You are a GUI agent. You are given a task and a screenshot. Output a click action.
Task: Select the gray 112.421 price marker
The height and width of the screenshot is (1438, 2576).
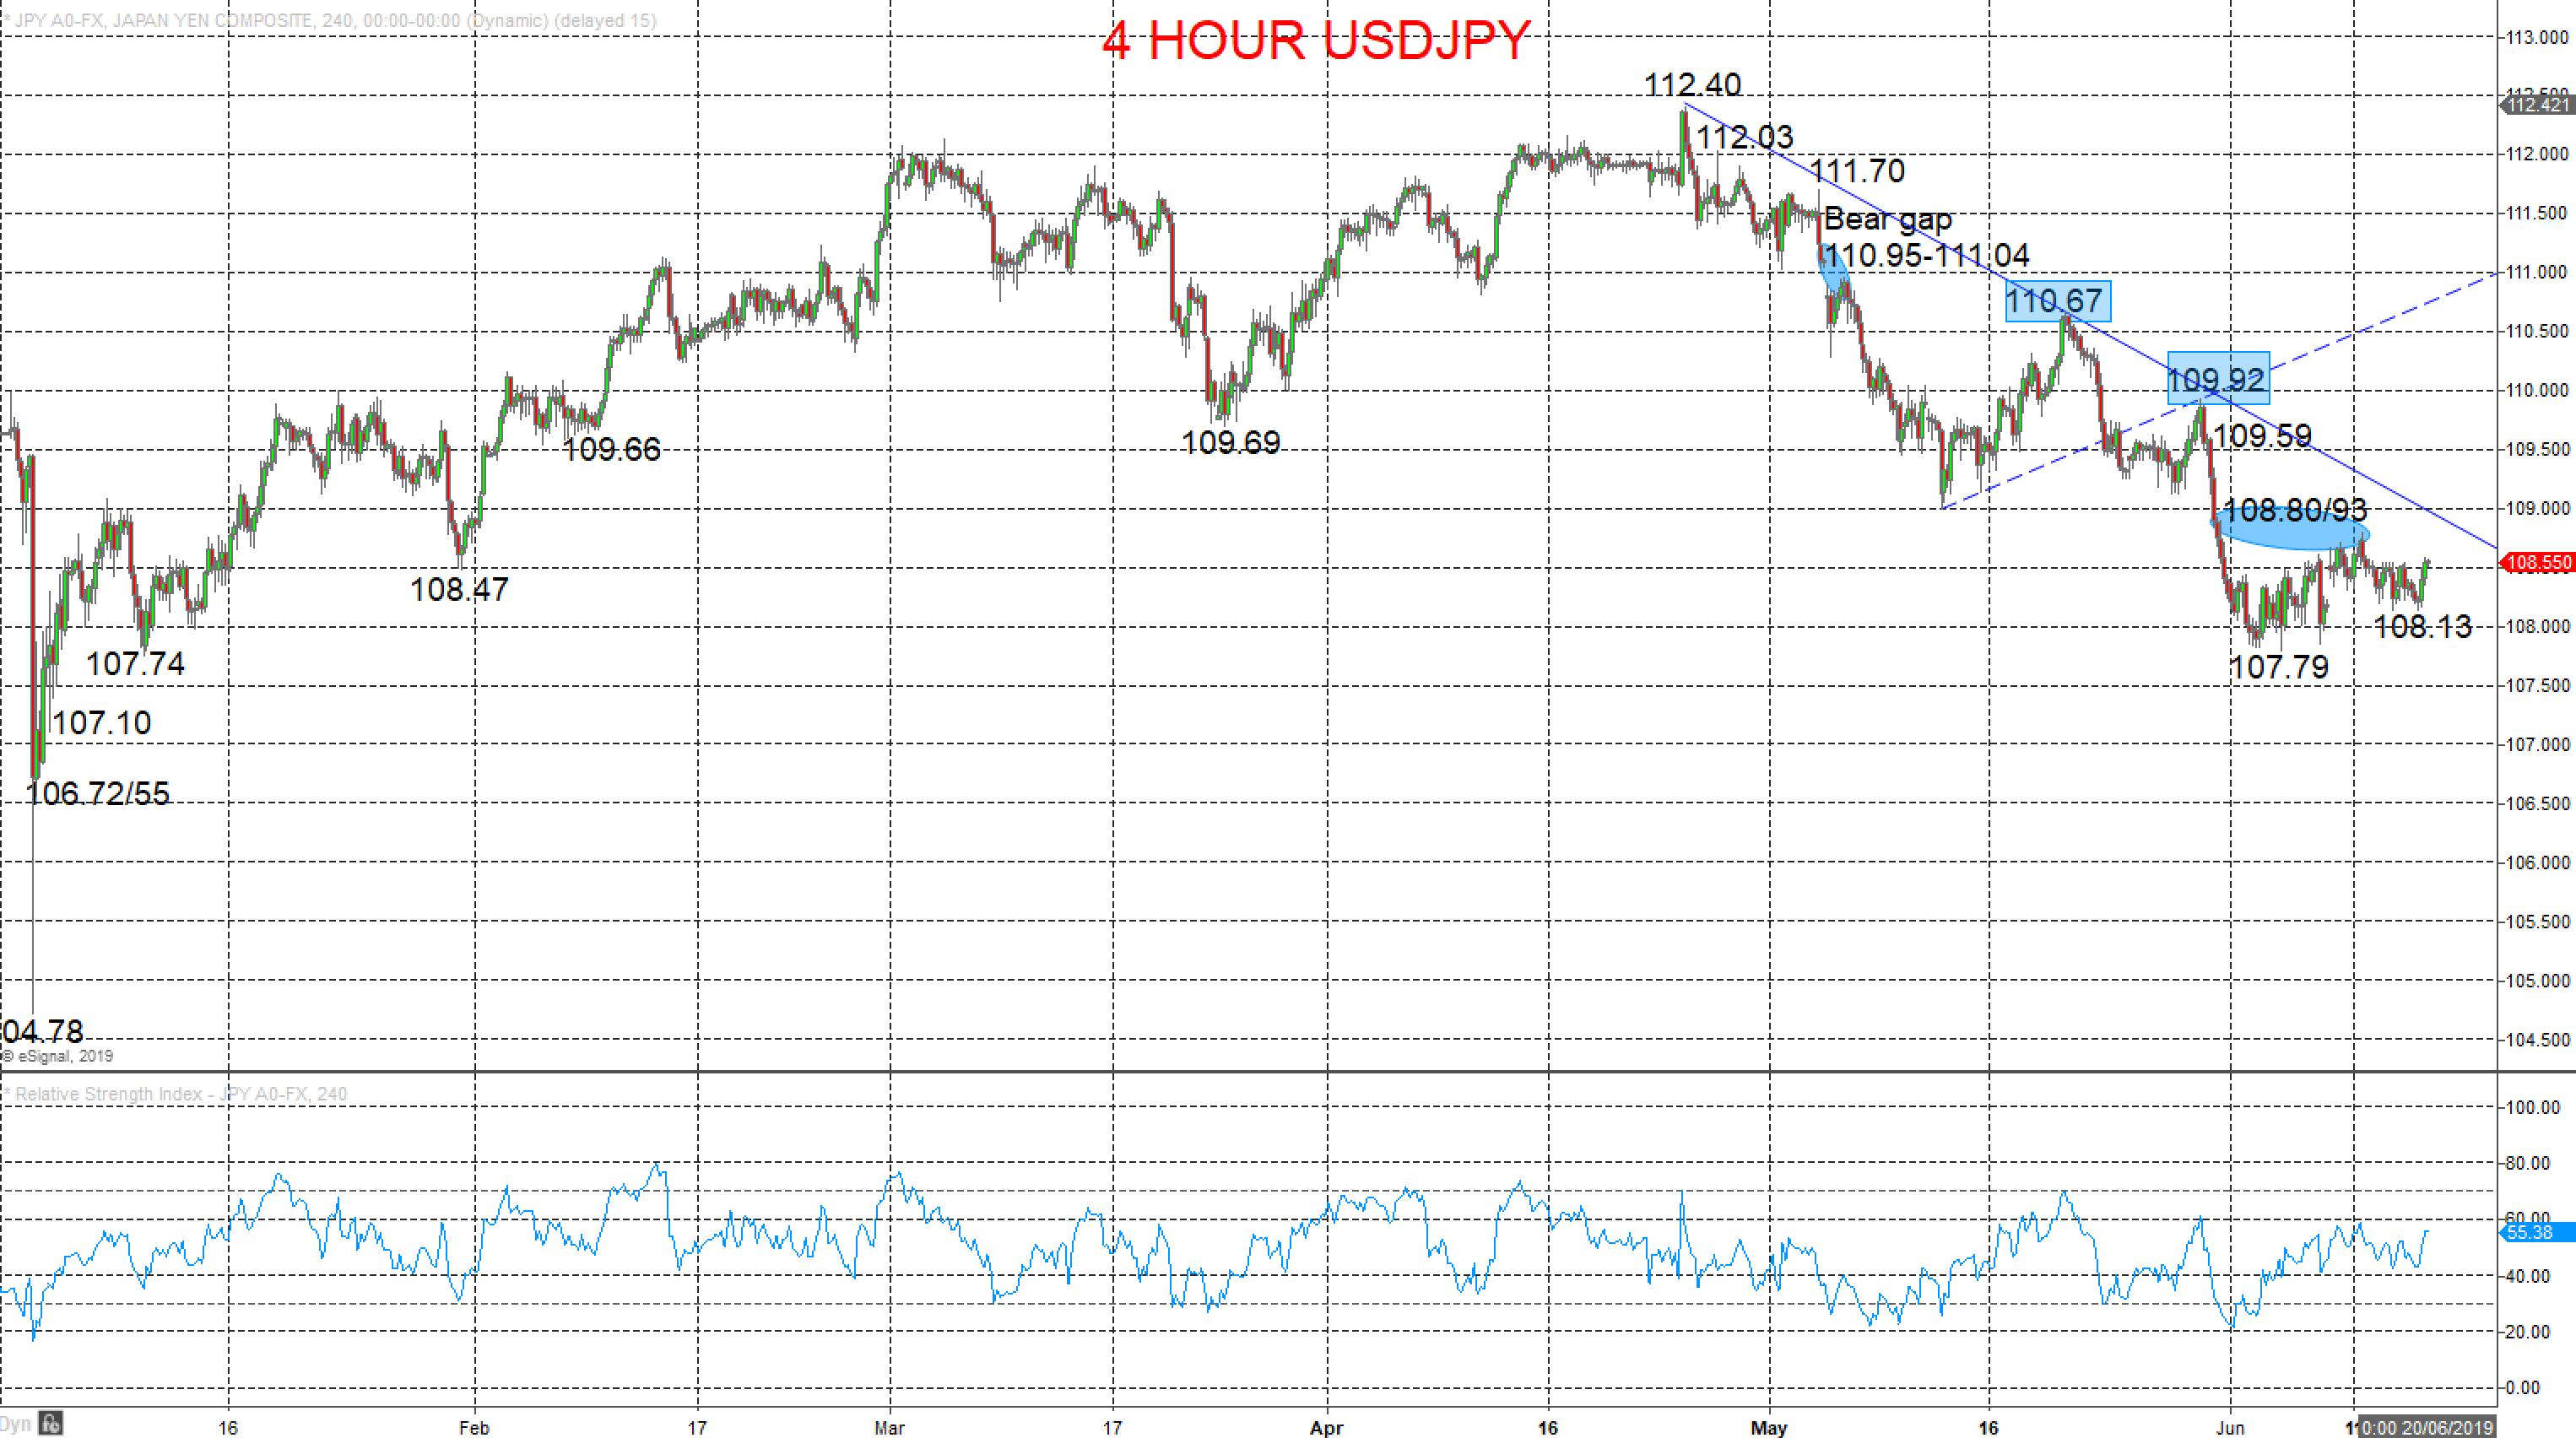pos(2538,105)
